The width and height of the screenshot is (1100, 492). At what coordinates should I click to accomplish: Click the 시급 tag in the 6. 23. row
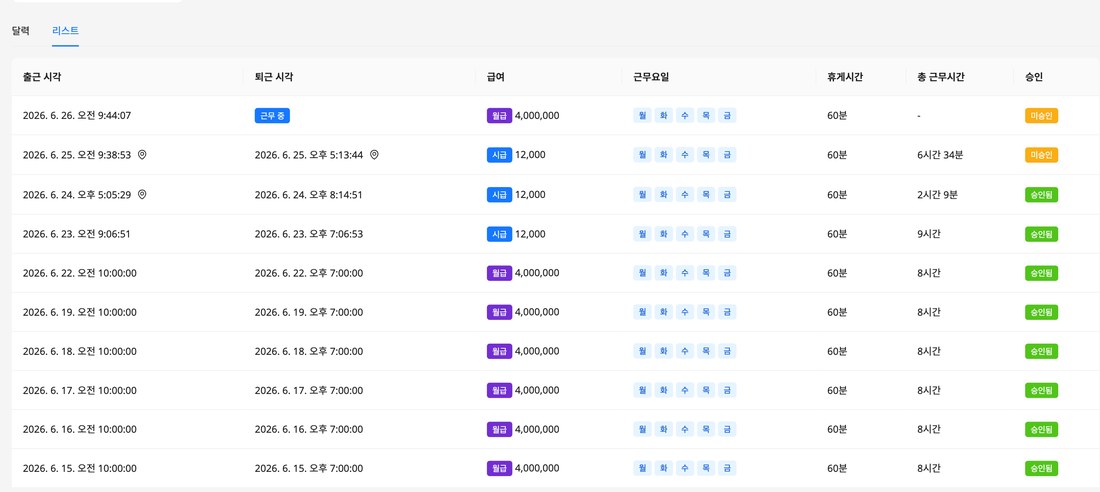coord(499,234)
